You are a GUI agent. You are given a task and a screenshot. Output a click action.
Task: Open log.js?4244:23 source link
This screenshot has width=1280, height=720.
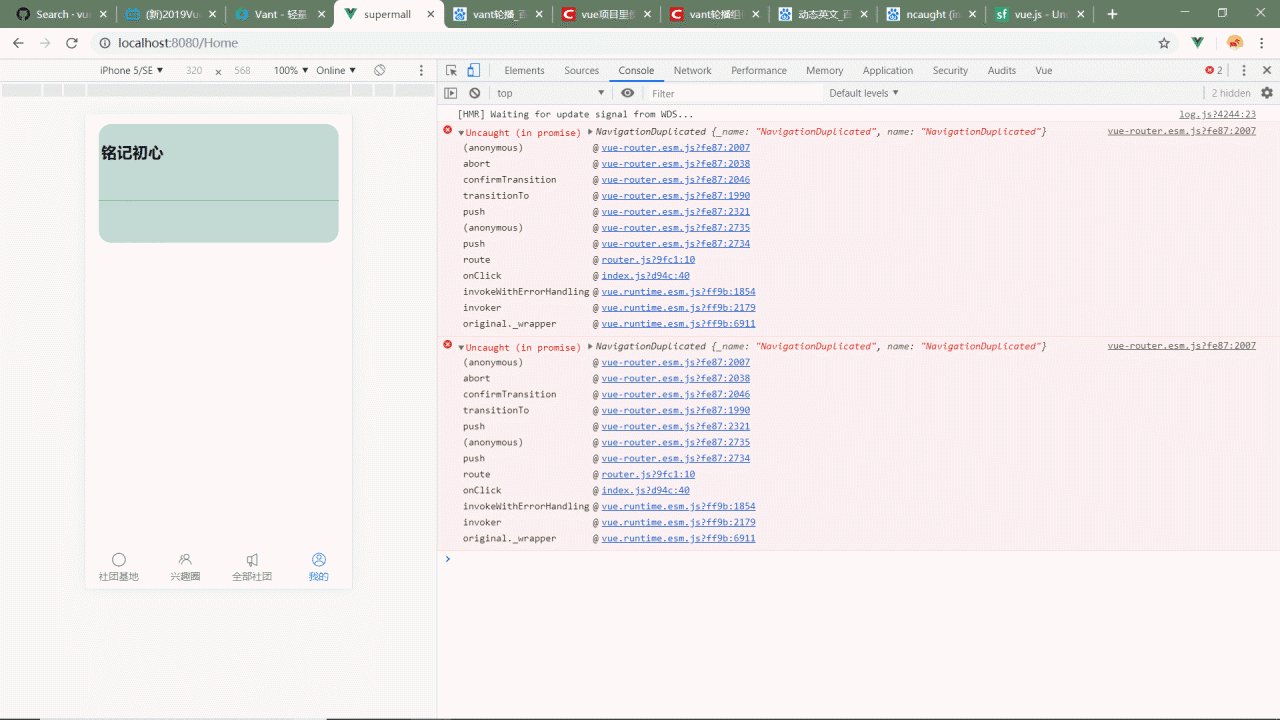[x=1217, y=114]
